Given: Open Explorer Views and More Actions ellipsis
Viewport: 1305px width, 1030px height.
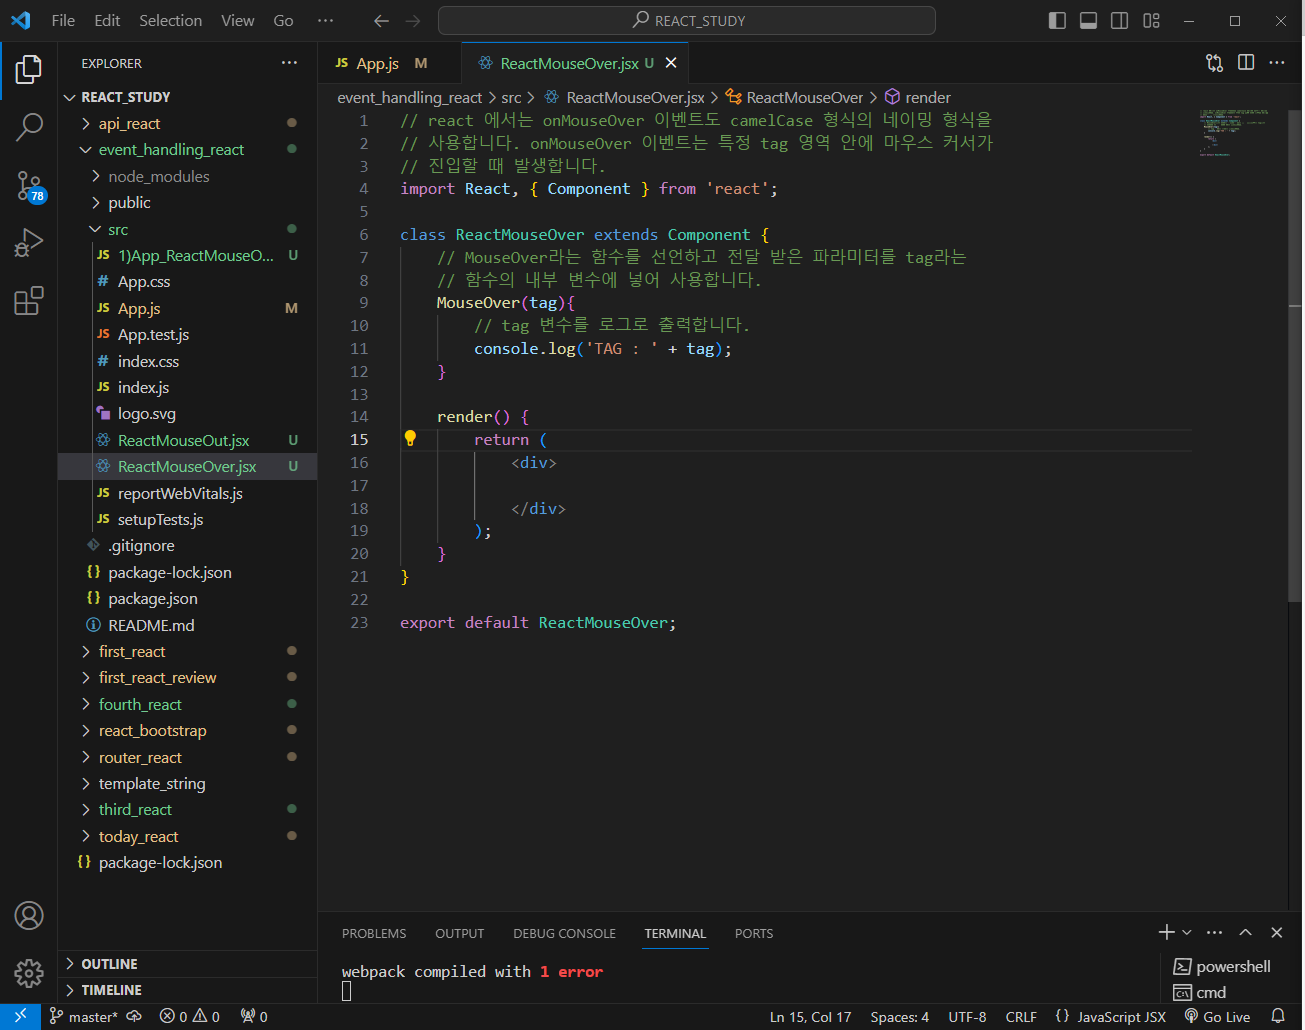Looking at the screenshot, I should [289, 63].
